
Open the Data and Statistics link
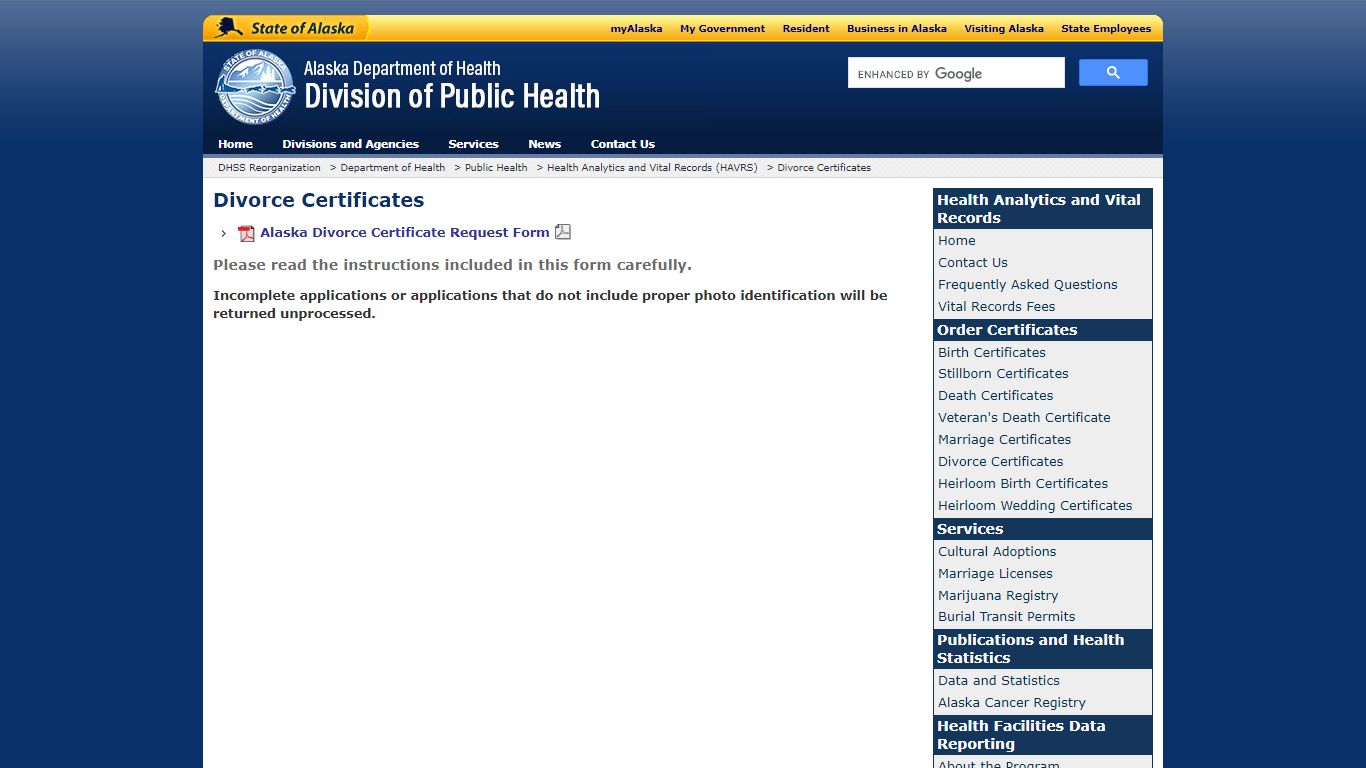point(999,681)
